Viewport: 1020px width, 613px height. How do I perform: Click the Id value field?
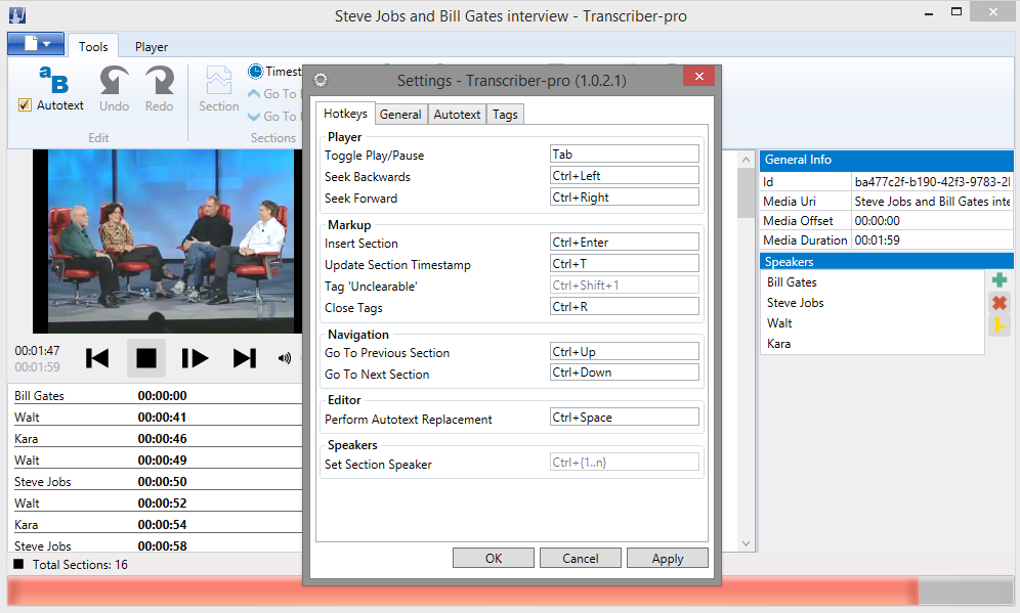tap(932, 182)
